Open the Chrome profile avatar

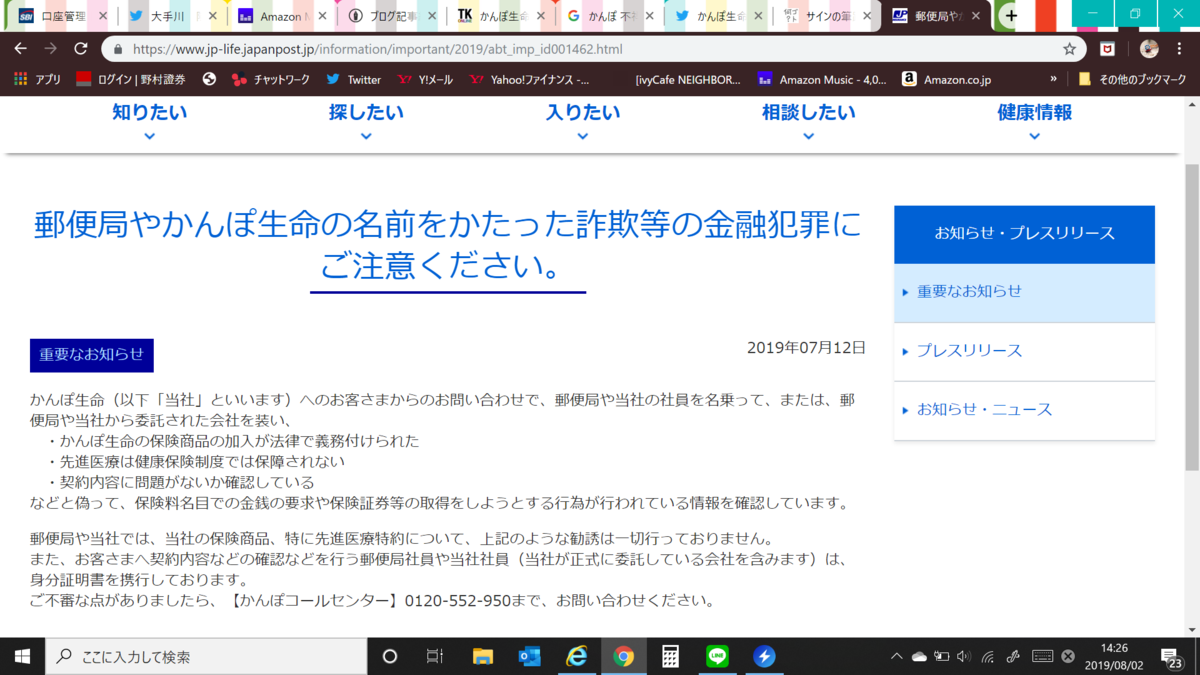(x=1149, y=48)
